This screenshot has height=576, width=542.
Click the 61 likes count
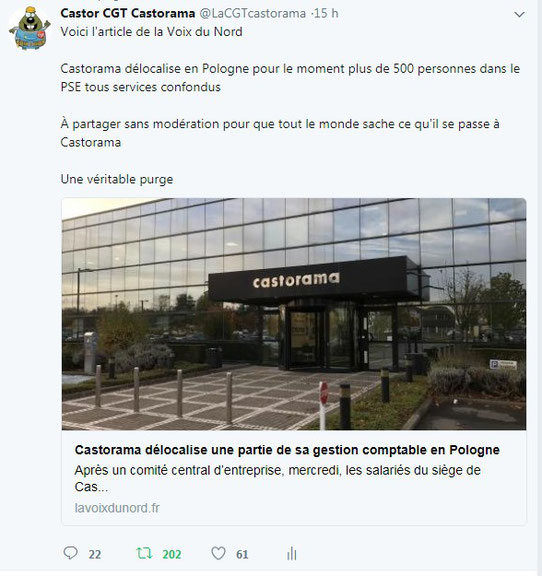pos(242,554)
